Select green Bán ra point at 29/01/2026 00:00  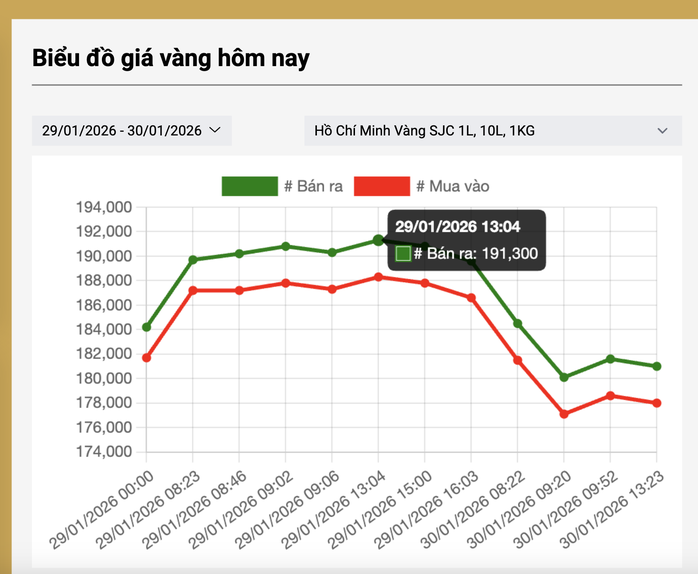tap(147, 327)
